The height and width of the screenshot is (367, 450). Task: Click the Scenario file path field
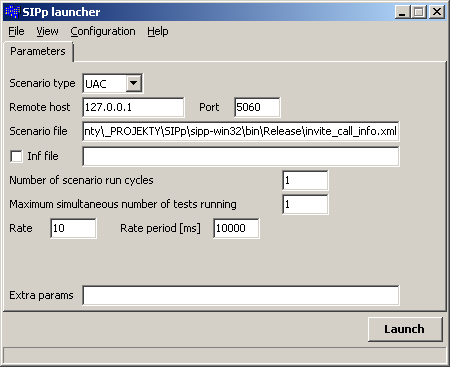click(240, 131)
